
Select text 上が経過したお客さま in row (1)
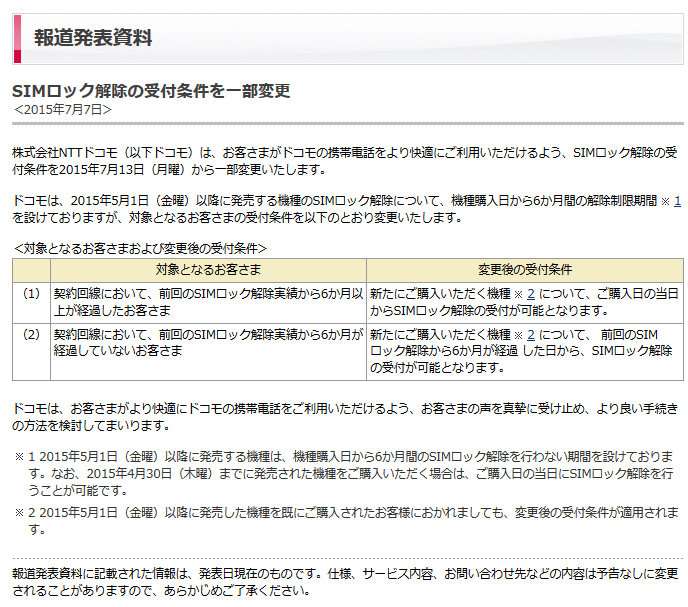point(112,311)
